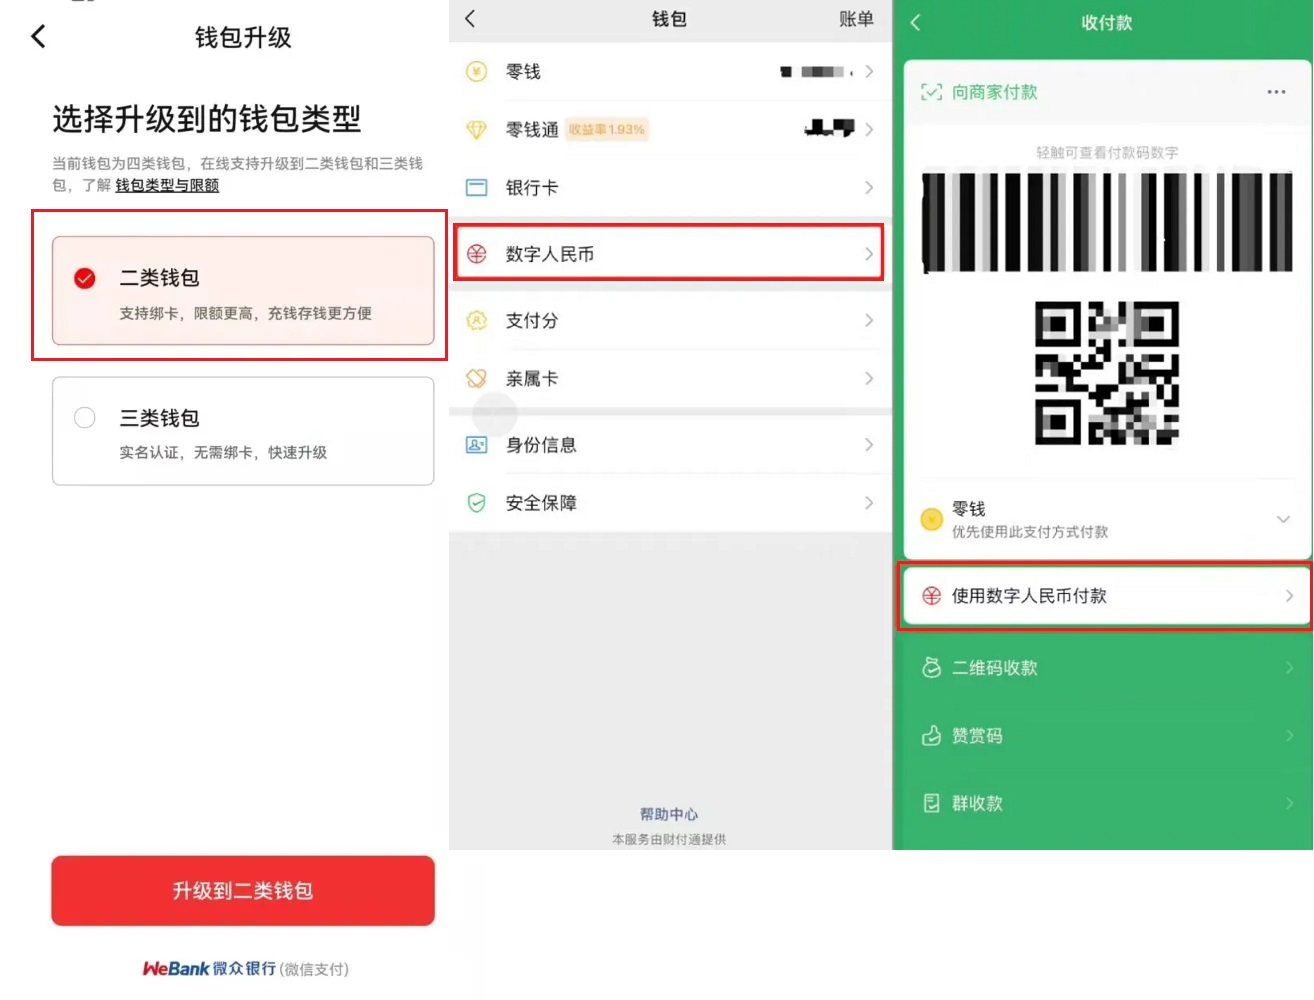Screen dimensions: 1314x1000
Task: Open 使用数字人民币付款 via its chevron
Action: (x=1289, y=596)
